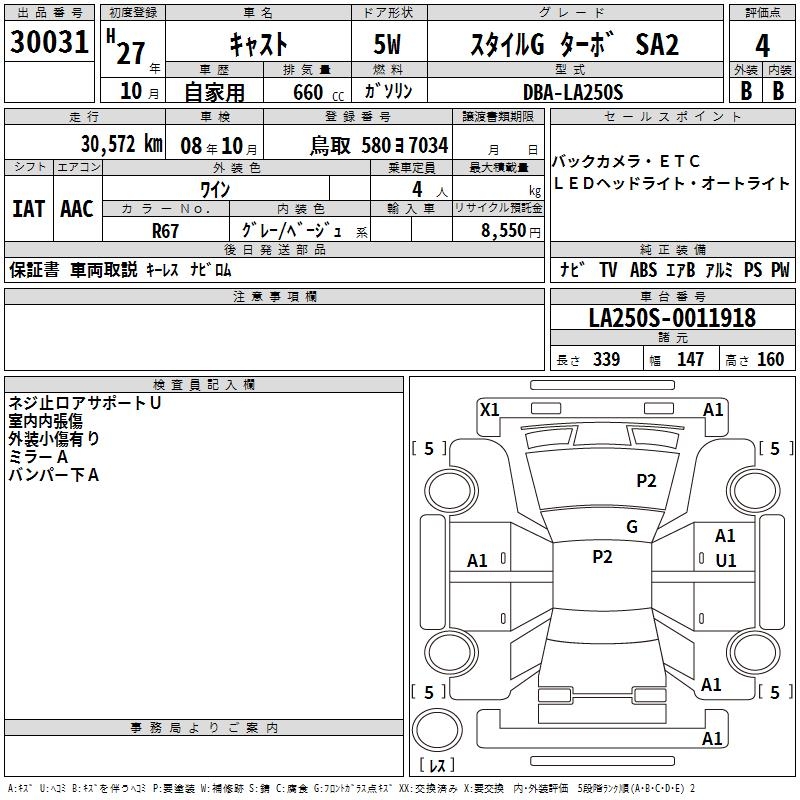Click the overall evaluation score 4
The height and width of the screenshot is (800, 800).
point(762,46)
